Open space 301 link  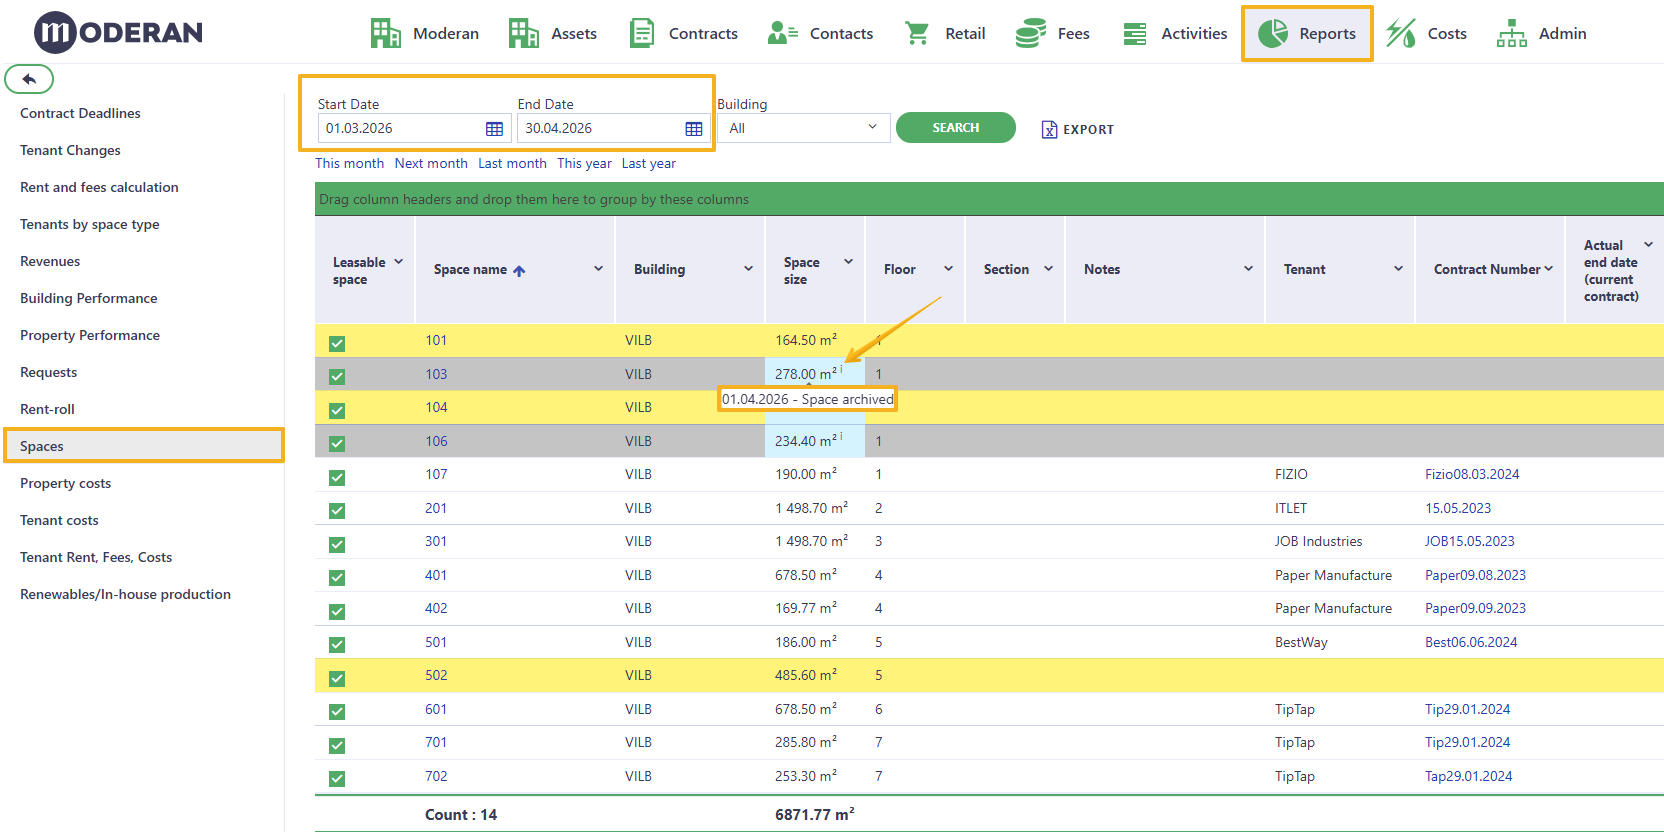pos(436,541)
